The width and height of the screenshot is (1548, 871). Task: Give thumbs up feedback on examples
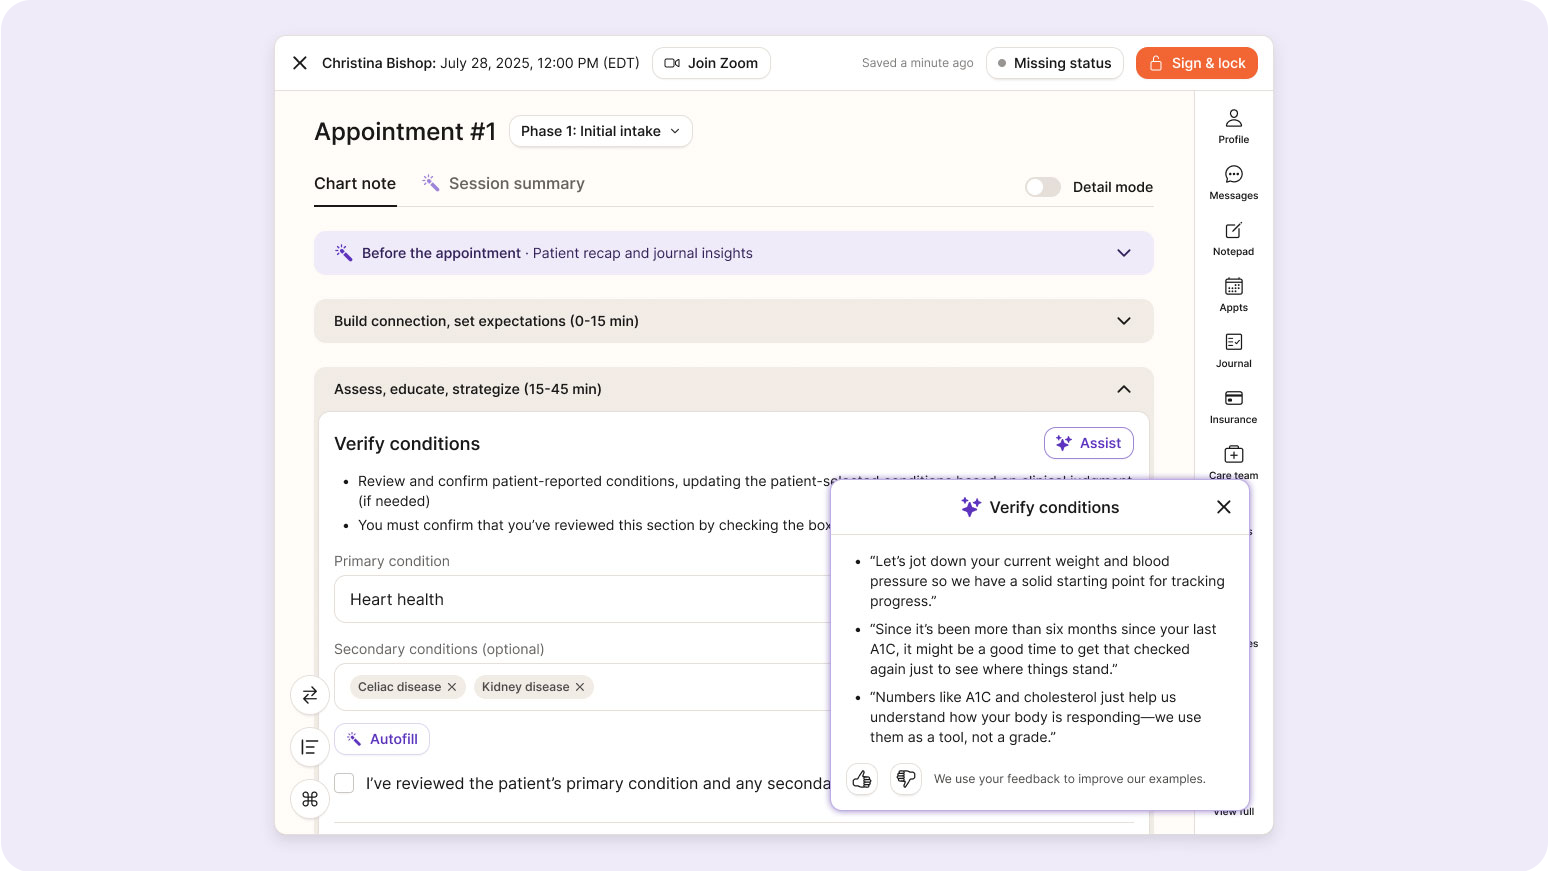tap(862, 779)
